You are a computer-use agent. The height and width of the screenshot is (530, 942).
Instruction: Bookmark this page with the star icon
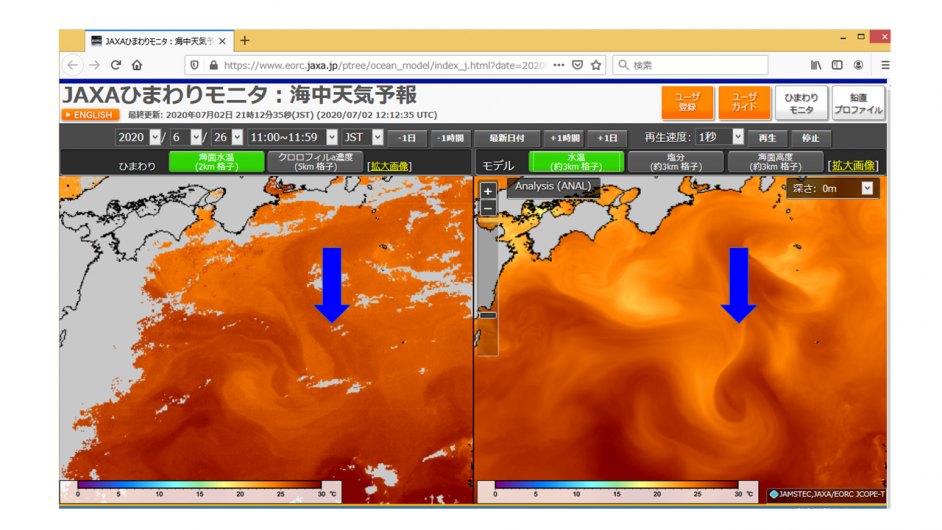click(x=596, y=65)
